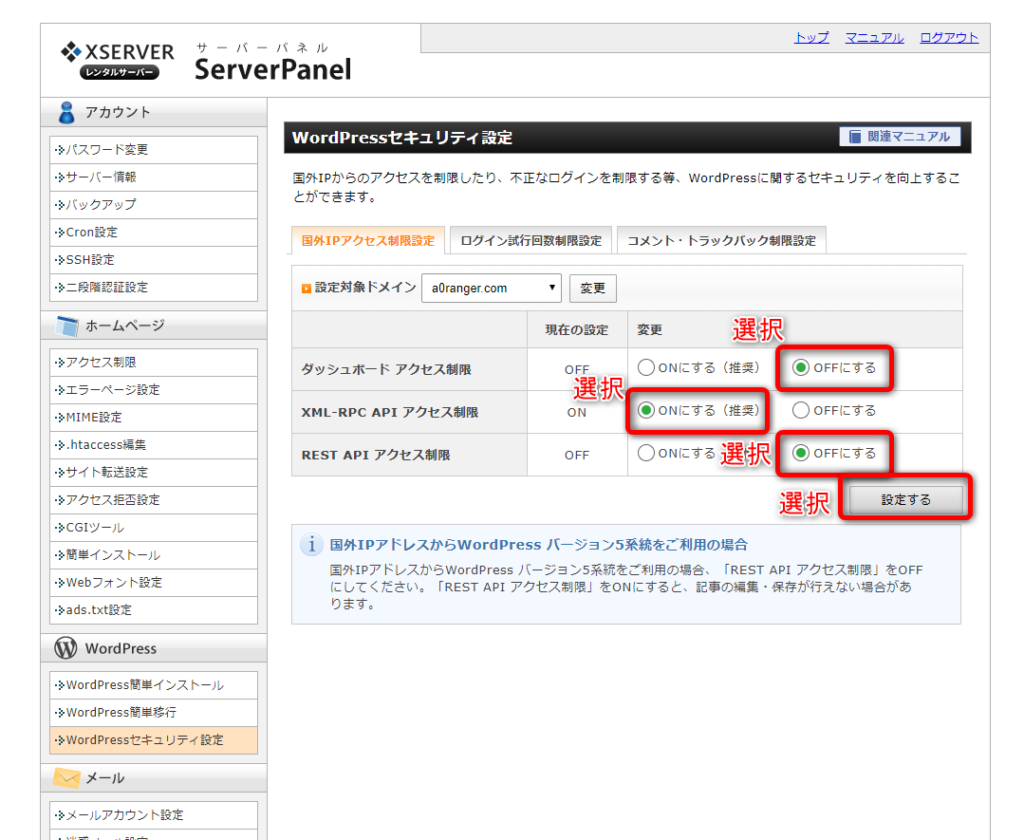Viewport: 1024px width, 840px height.
Task: Open ads.txt設定 menu item
Action: [153, 609]
